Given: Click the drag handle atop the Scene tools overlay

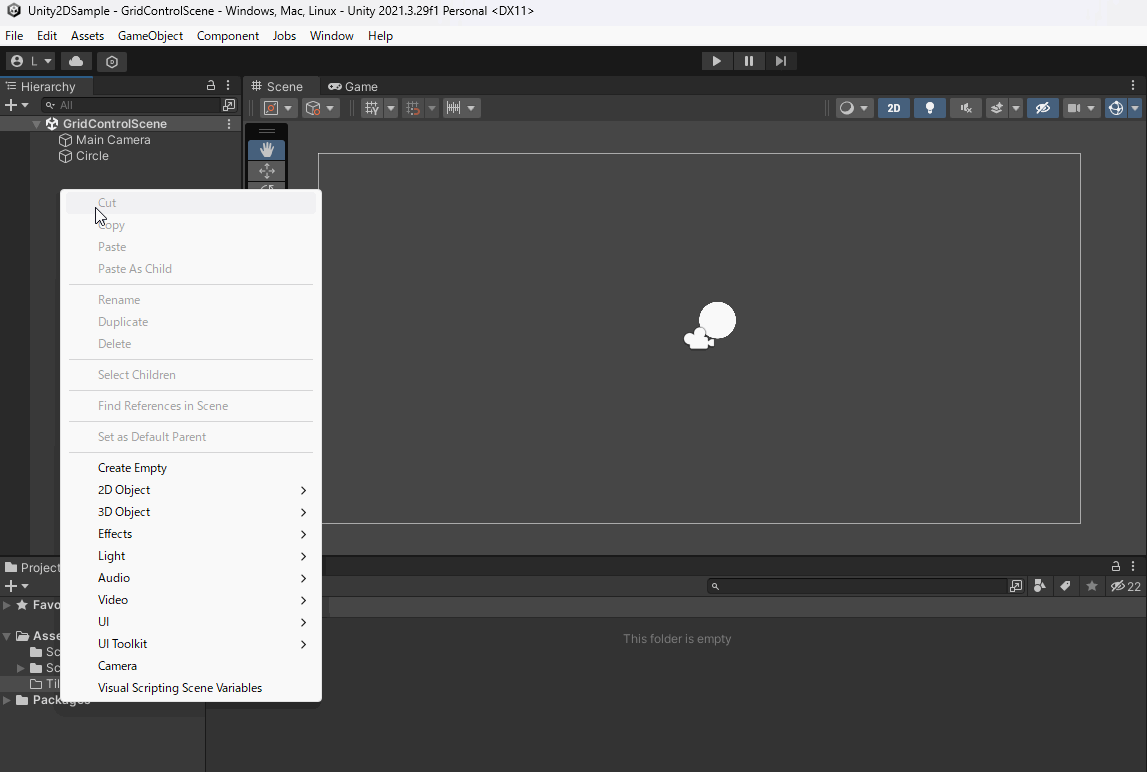Looking at the screenshot, I should tap(267, 131).
